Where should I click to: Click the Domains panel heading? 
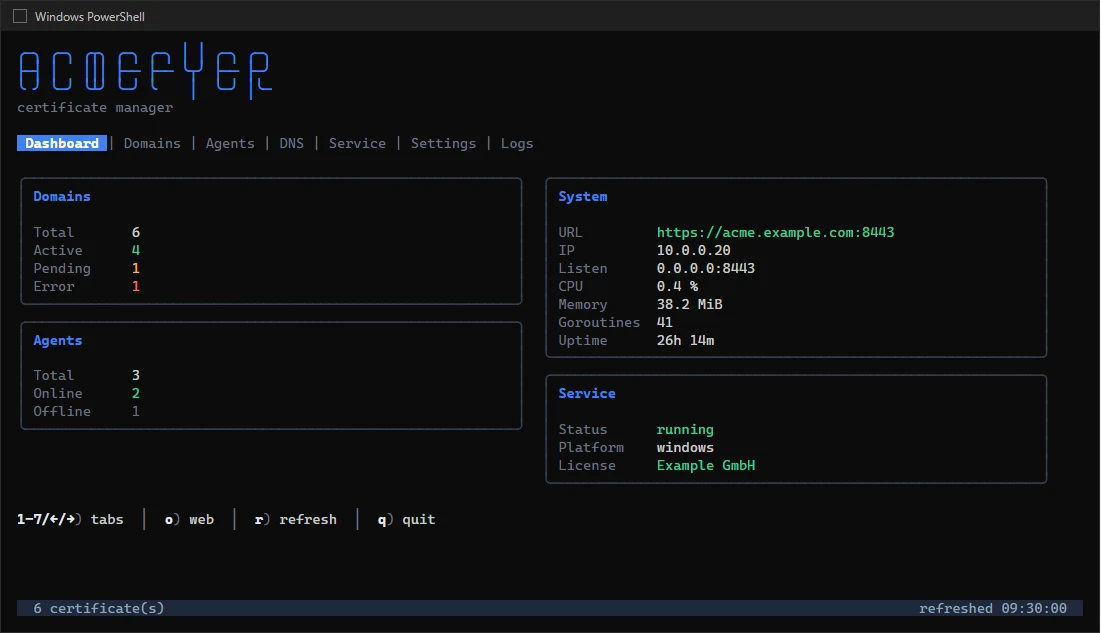[x=62, y=197]
